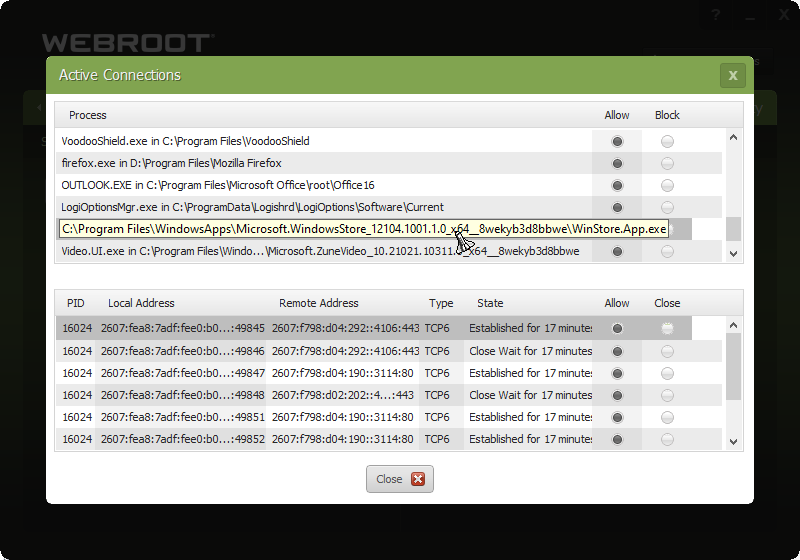Close connection on local port 49845
The image size is (800, 560).
pos(667,328)
